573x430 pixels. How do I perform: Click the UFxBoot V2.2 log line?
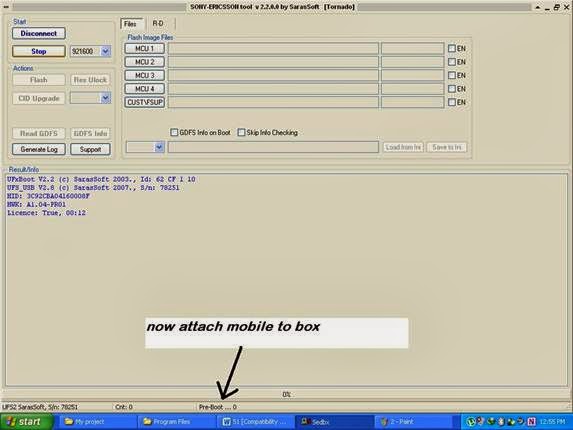101,179
